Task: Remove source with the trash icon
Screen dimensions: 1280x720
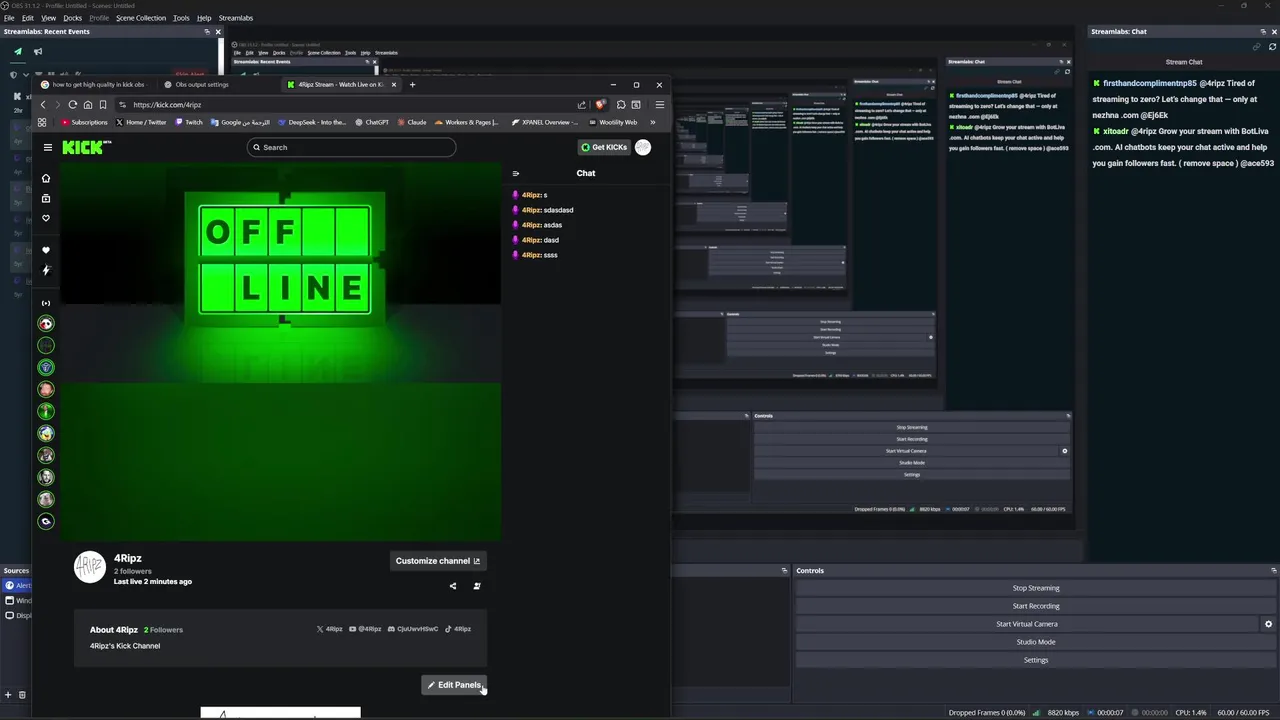Action: 22,695
